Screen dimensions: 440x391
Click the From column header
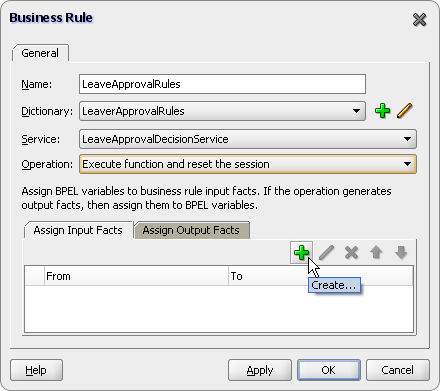136,276
